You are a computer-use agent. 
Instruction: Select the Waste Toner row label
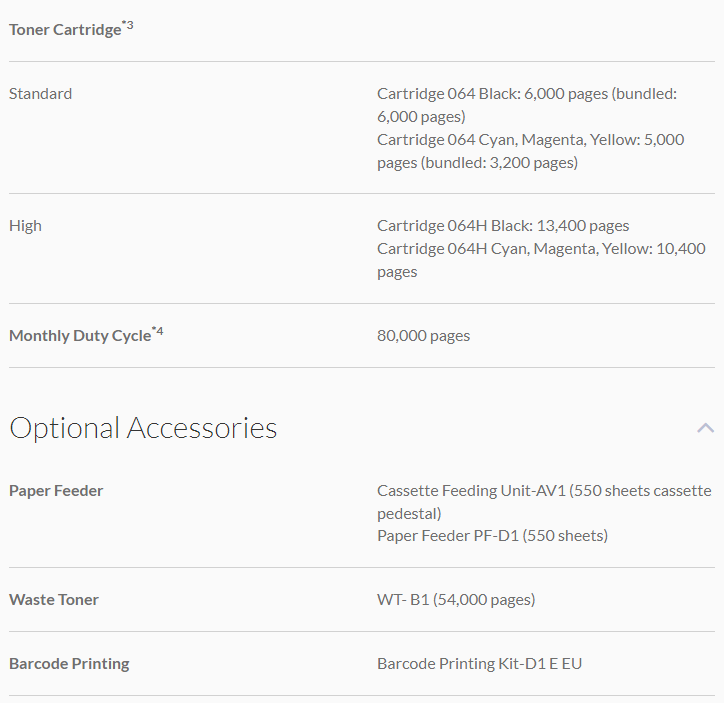click(54, 600)
